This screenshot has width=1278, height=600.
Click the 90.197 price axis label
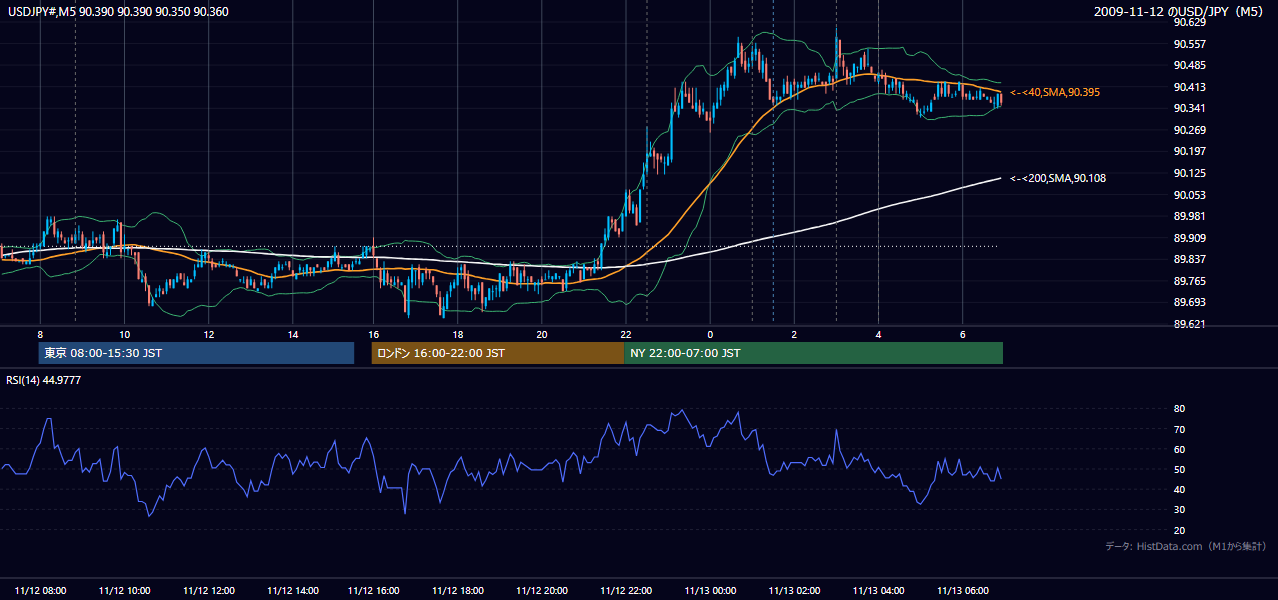(1189, 151)
